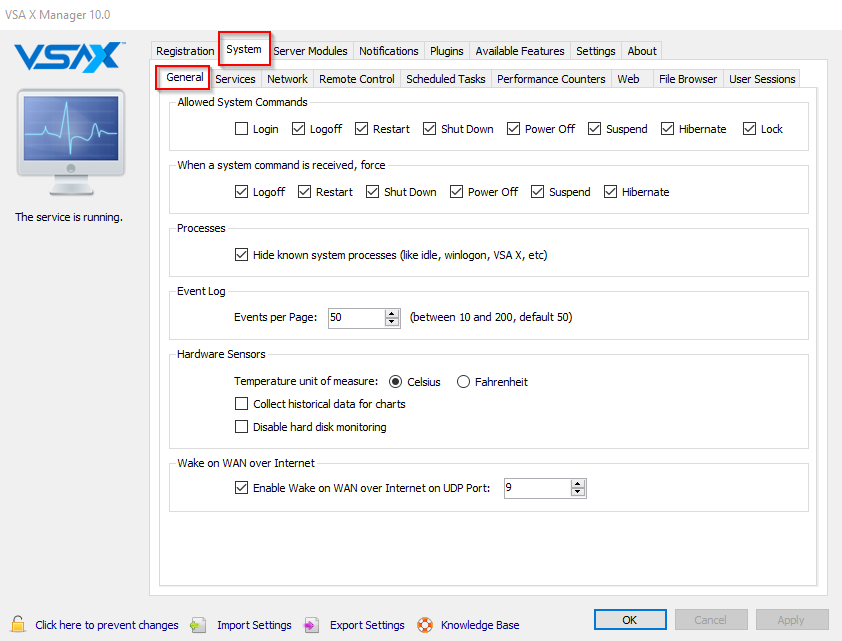Toggle force Shut Down checkbox

(373, 192)
